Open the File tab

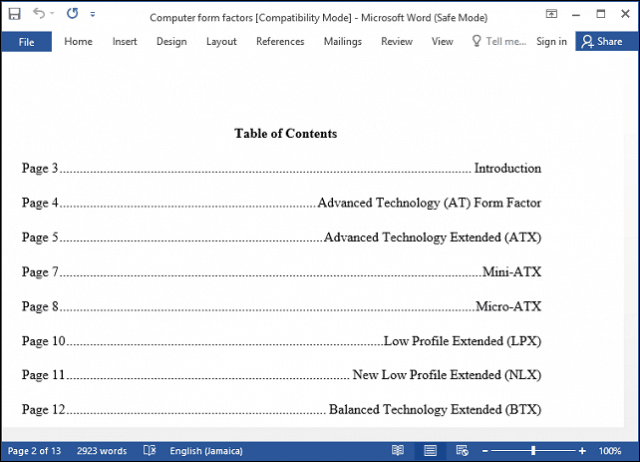27,42
